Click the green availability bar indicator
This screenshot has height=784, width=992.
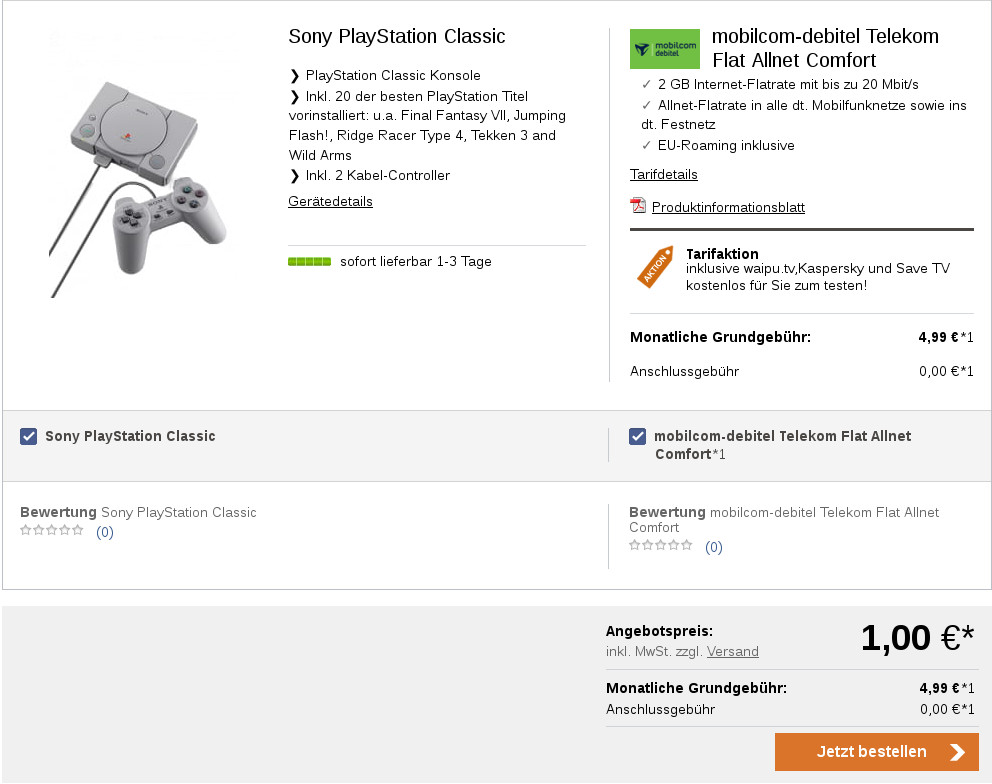[309, 262]
